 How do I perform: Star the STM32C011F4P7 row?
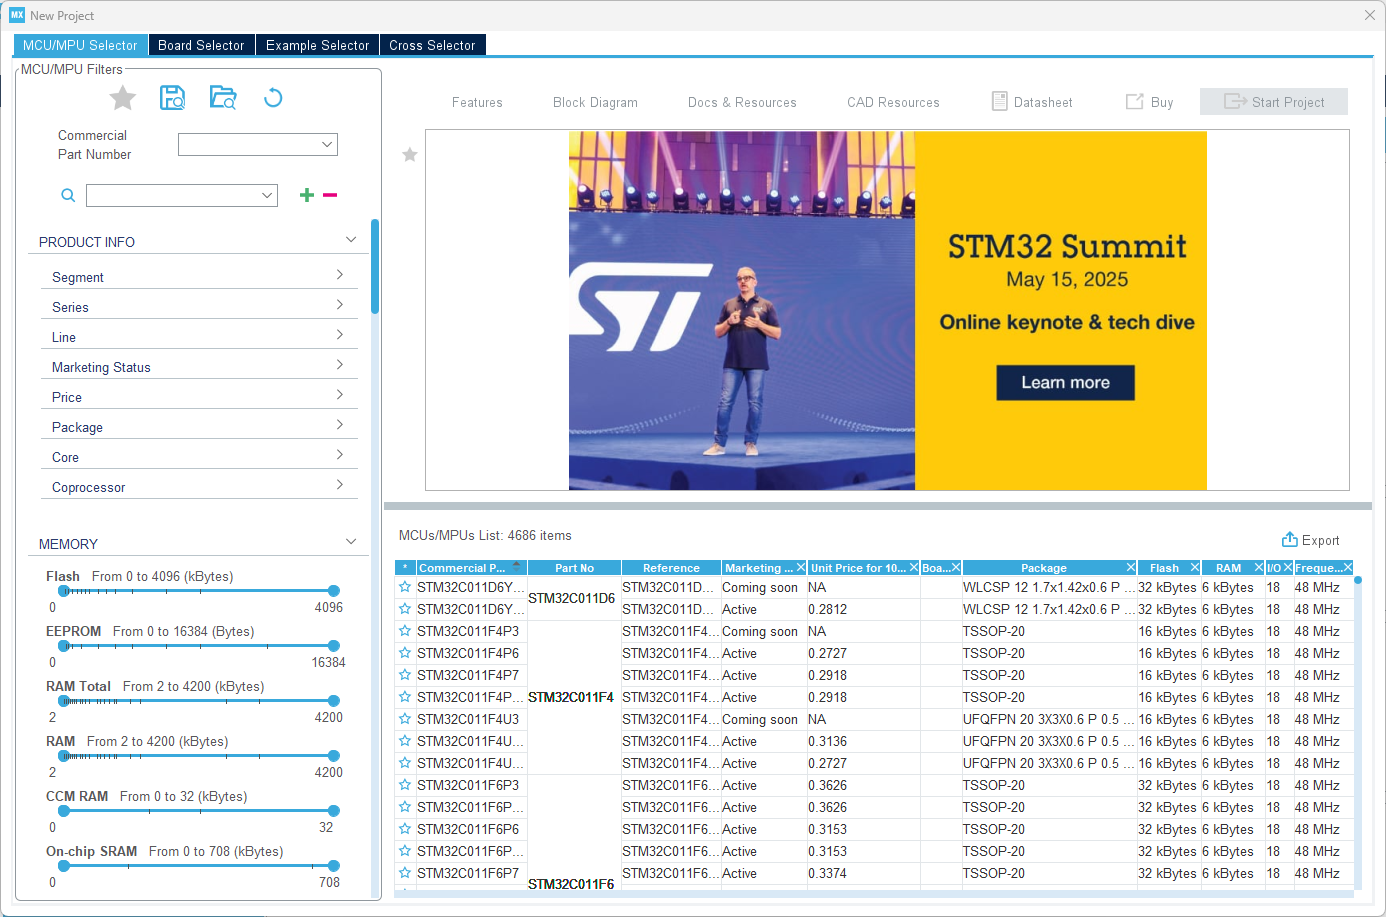coord(405,675)
